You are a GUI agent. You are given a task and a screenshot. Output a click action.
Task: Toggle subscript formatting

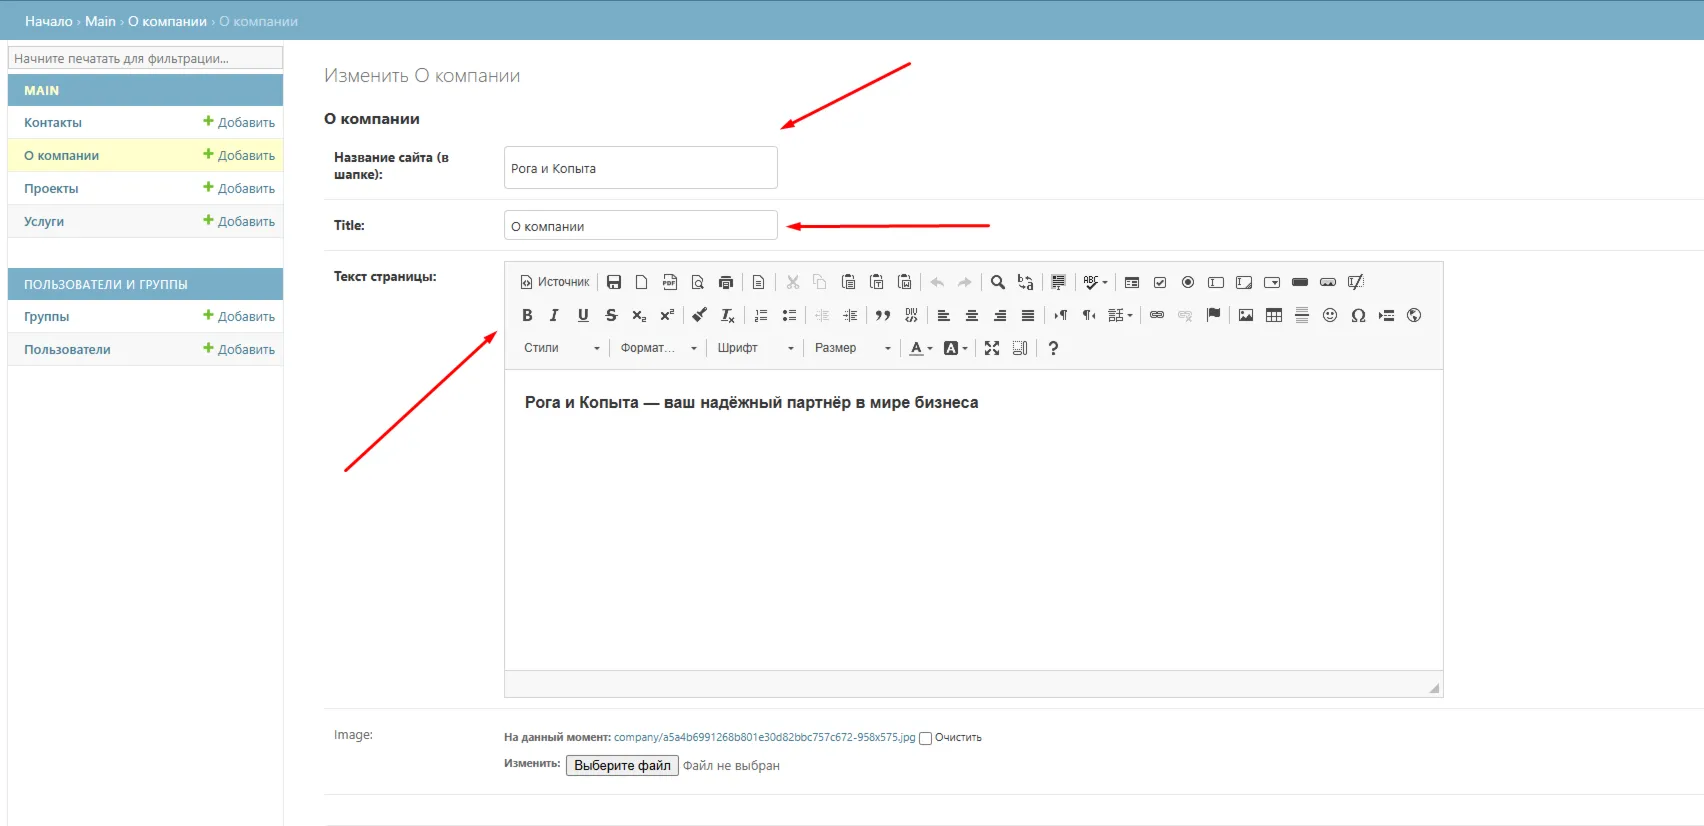(x=639, y=315)
